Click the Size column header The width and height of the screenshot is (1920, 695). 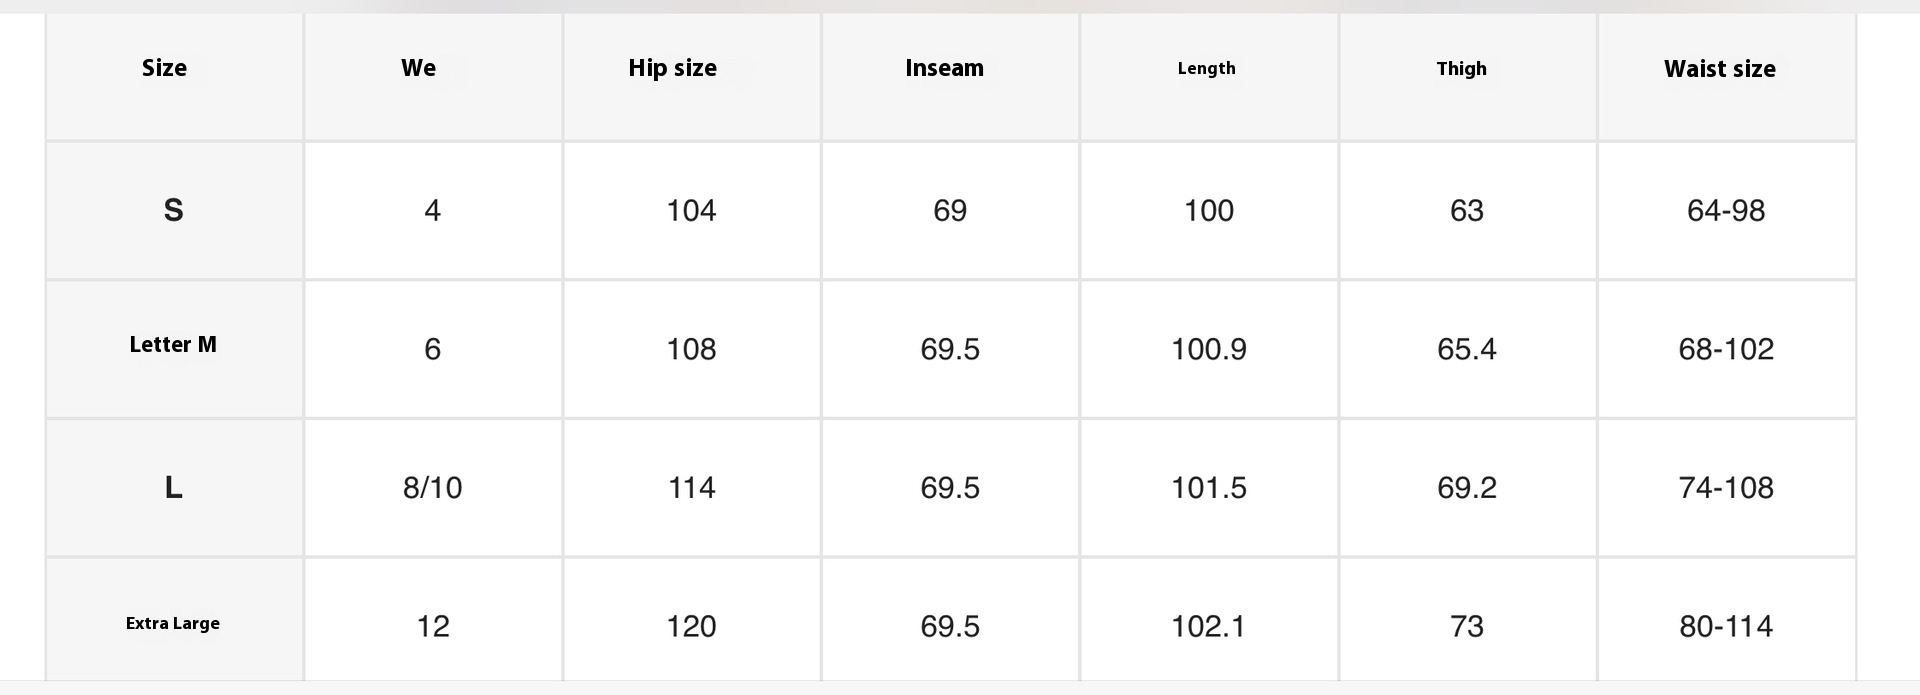[164, 68]
